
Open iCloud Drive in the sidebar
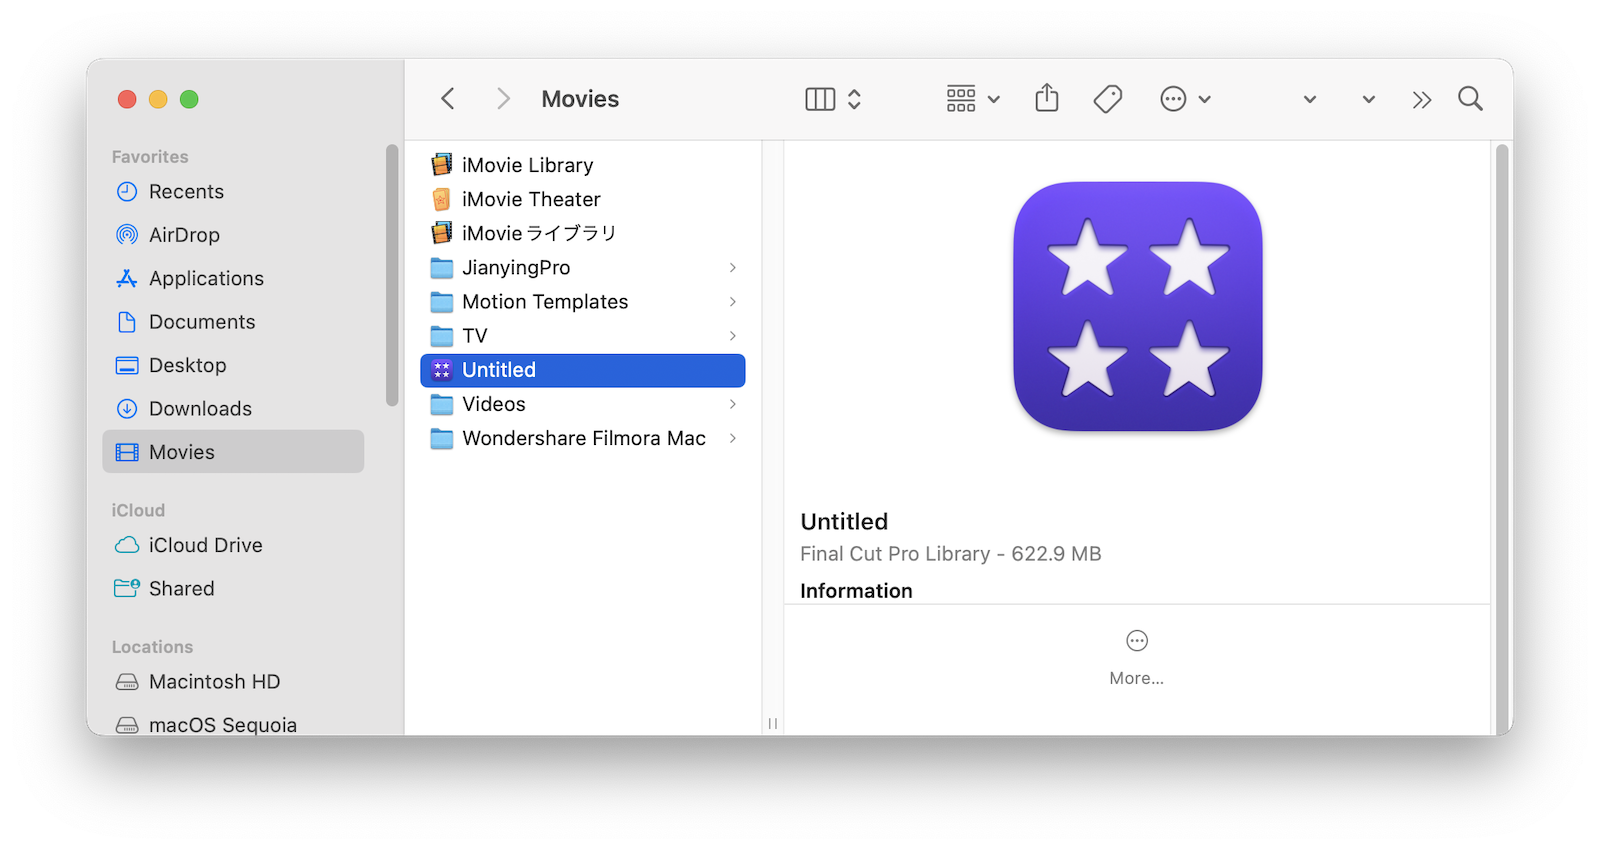[x=233, y=545]
